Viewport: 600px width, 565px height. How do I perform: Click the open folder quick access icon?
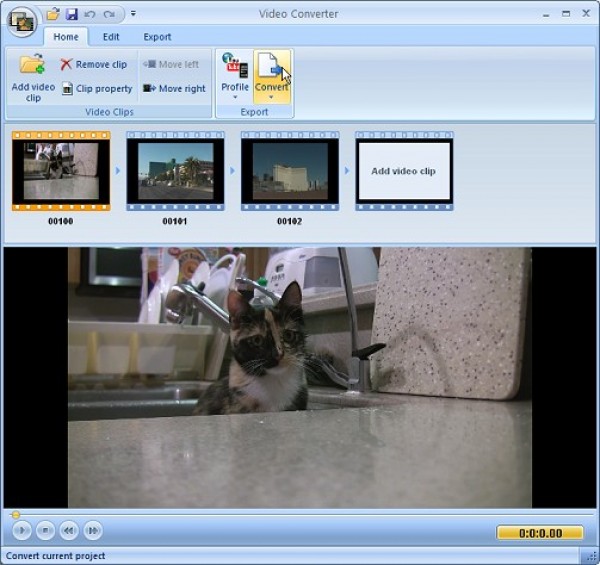(x=53, y=14)
